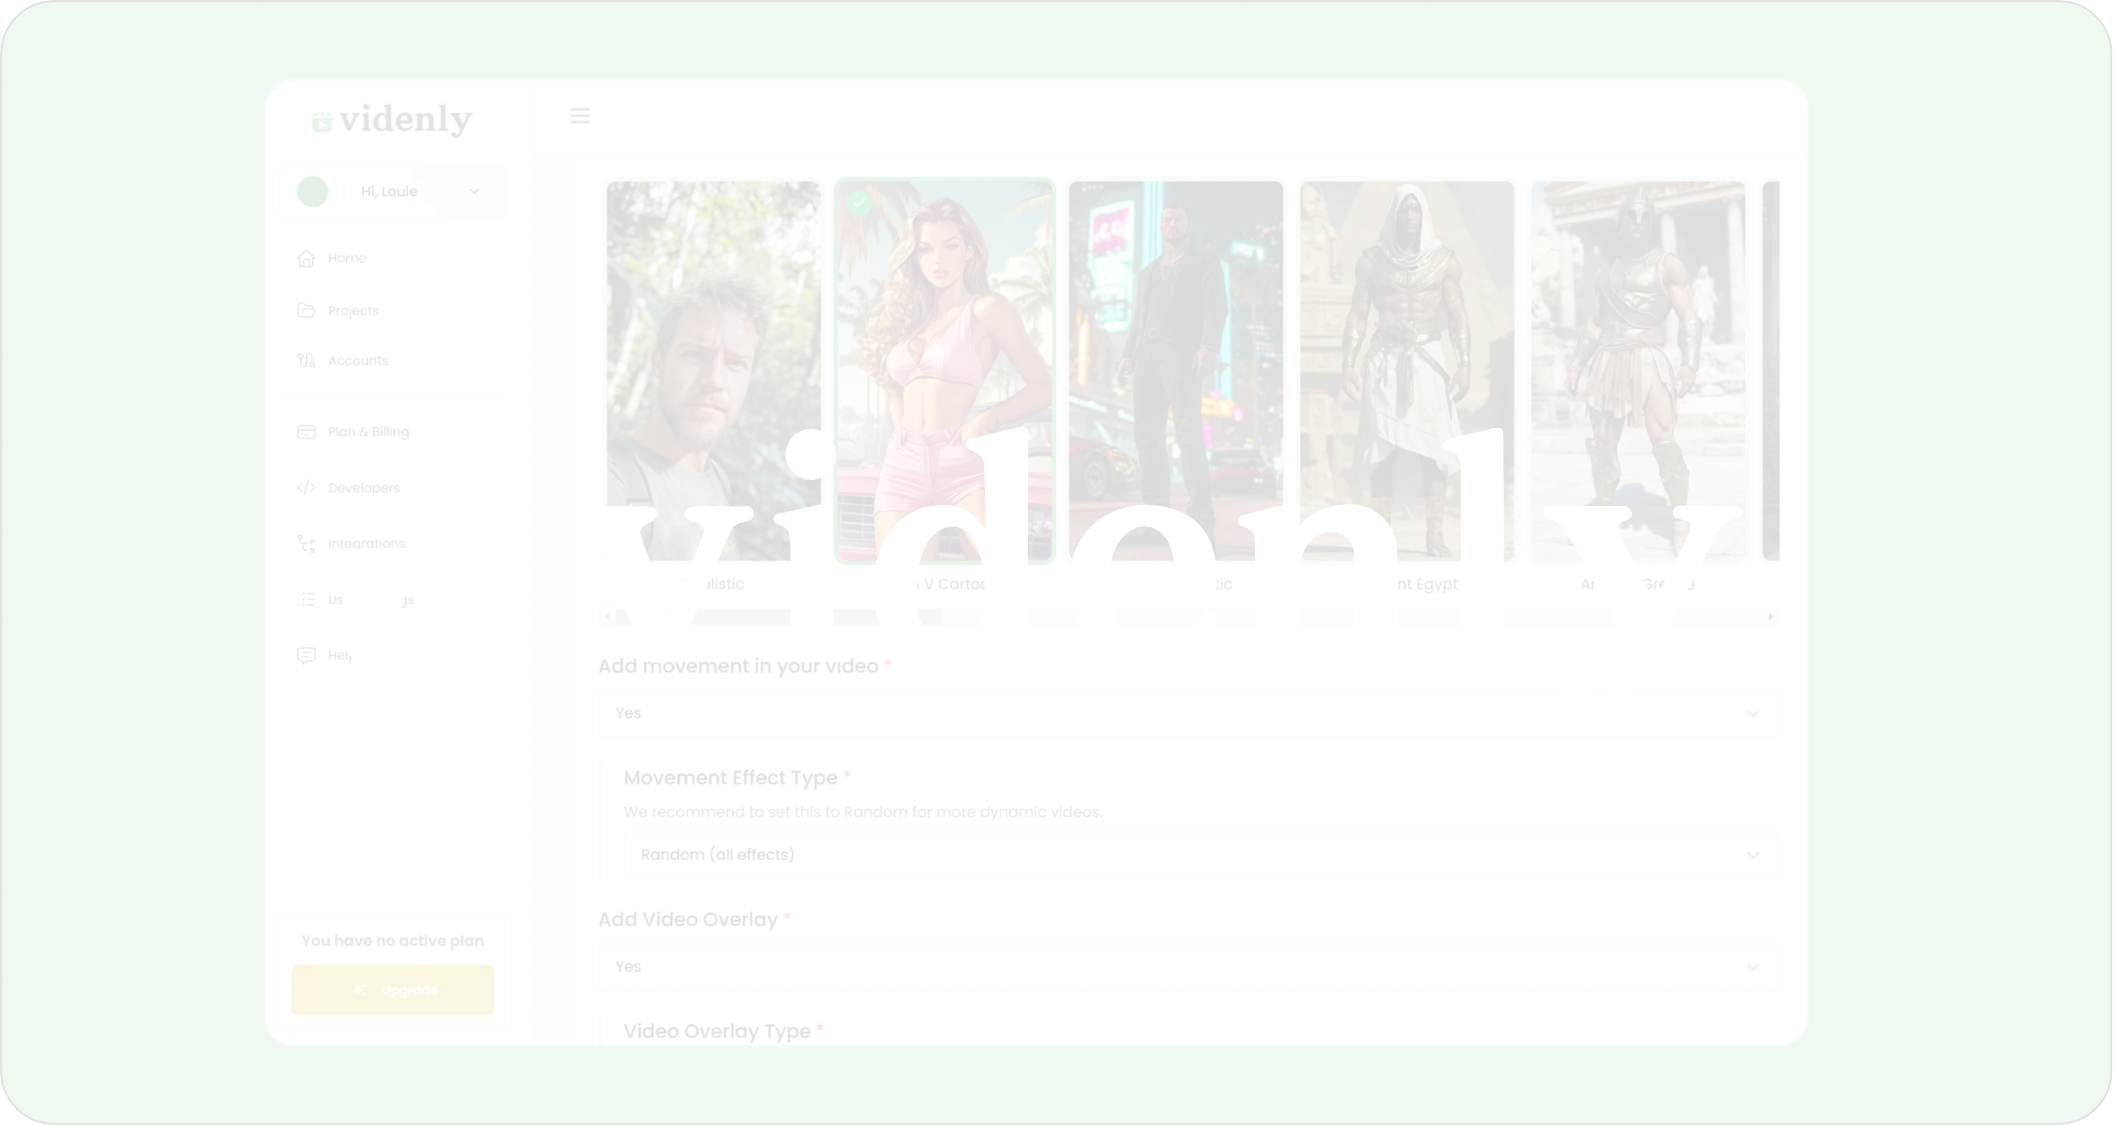Open the Add Video Overlay dropdown

pyautogui.click(x=1187, y=967)
